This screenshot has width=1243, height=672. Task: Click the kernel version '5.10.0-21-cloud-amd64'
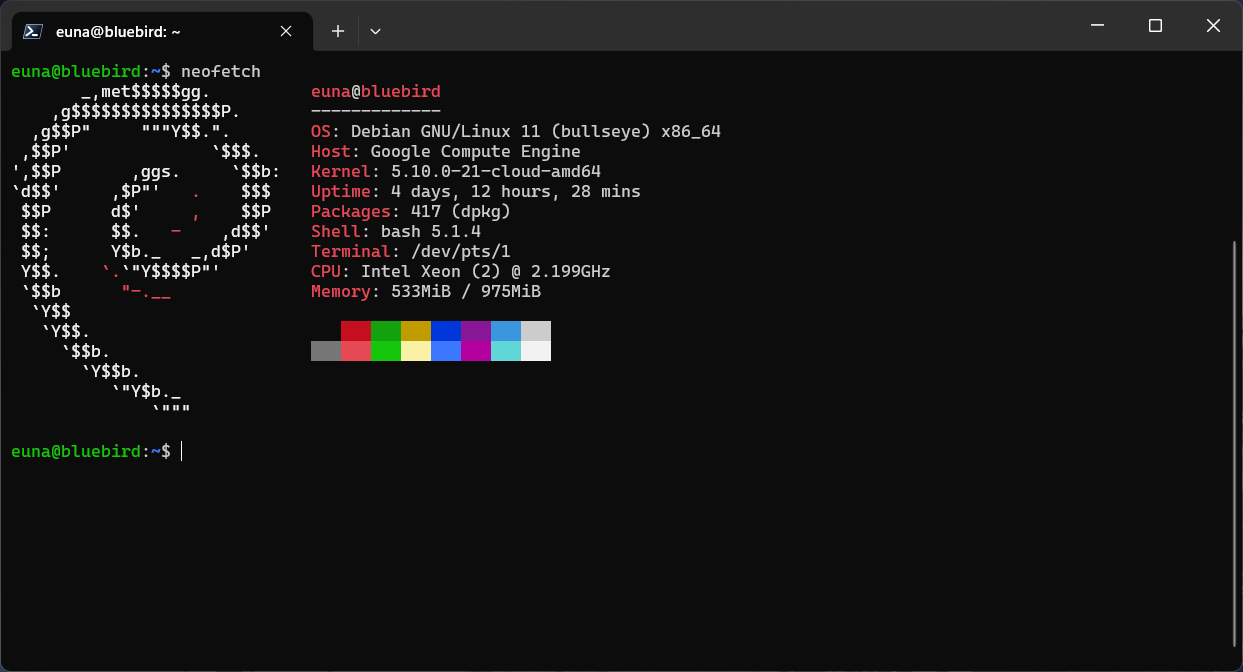point(496,171)
